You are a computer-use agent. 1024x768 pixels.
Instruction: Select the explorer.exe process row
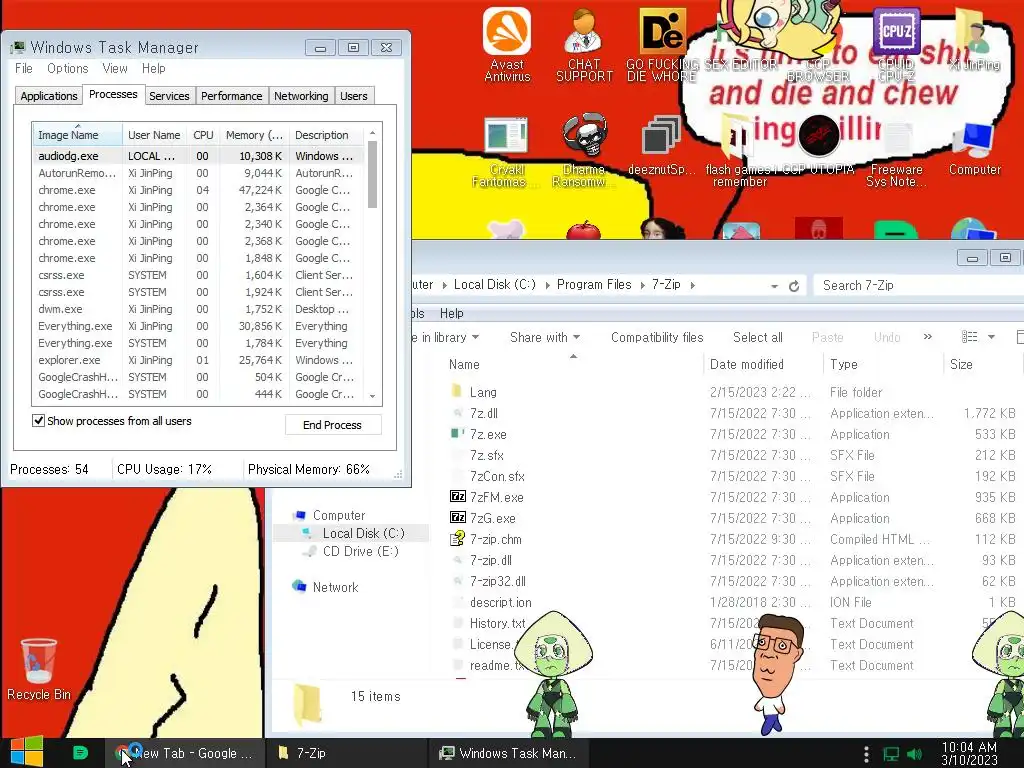[x=198, y=360]
